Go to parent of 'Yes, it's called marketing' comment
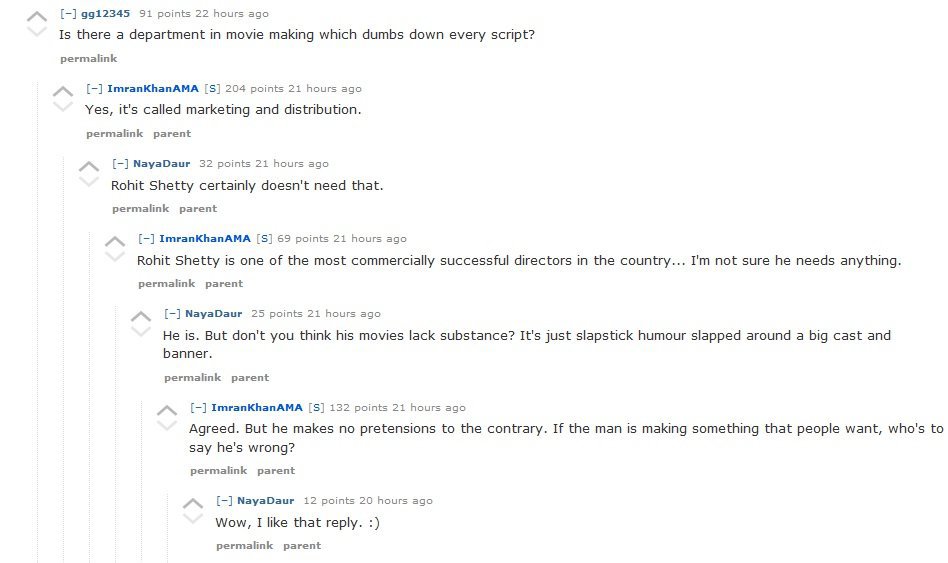 [172, 133]
